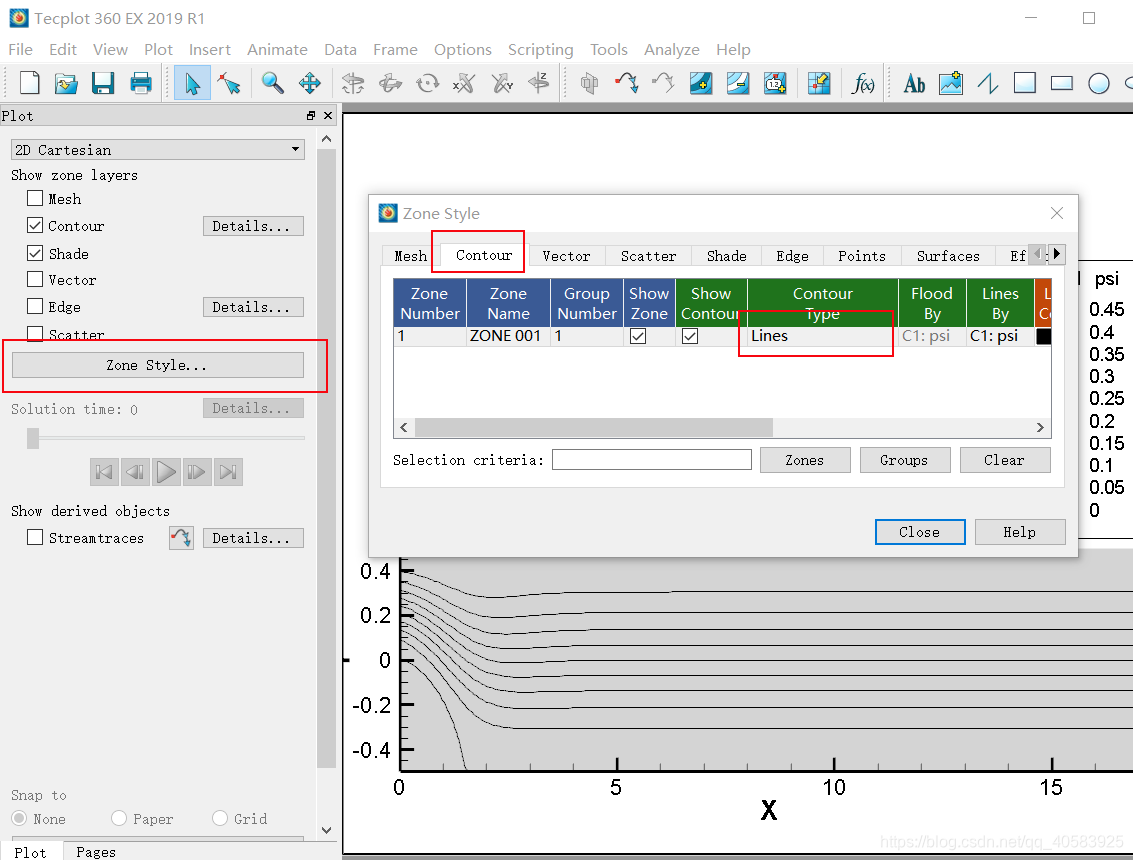Open the f(x) equation tool

tap(863, 83)
